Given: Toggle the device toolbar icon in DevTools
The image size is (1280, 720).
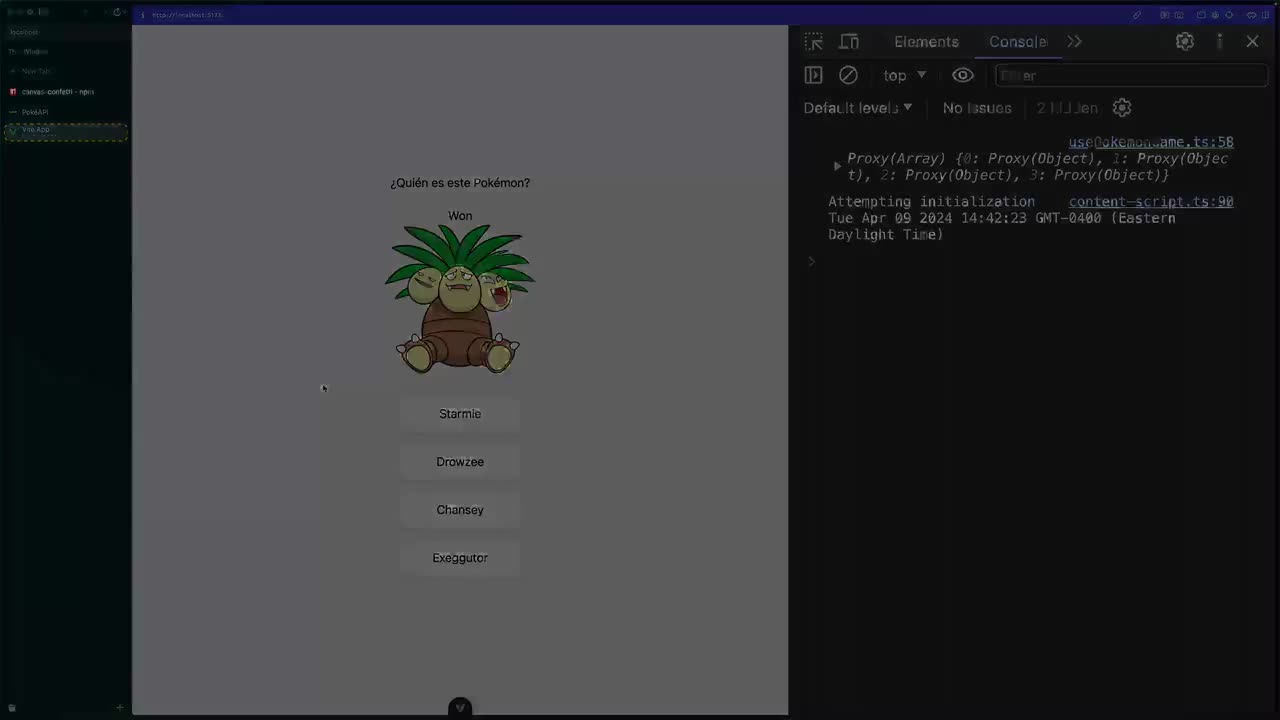Looking at the screenshot, I should pyautogui.click(x=849, y=42).
